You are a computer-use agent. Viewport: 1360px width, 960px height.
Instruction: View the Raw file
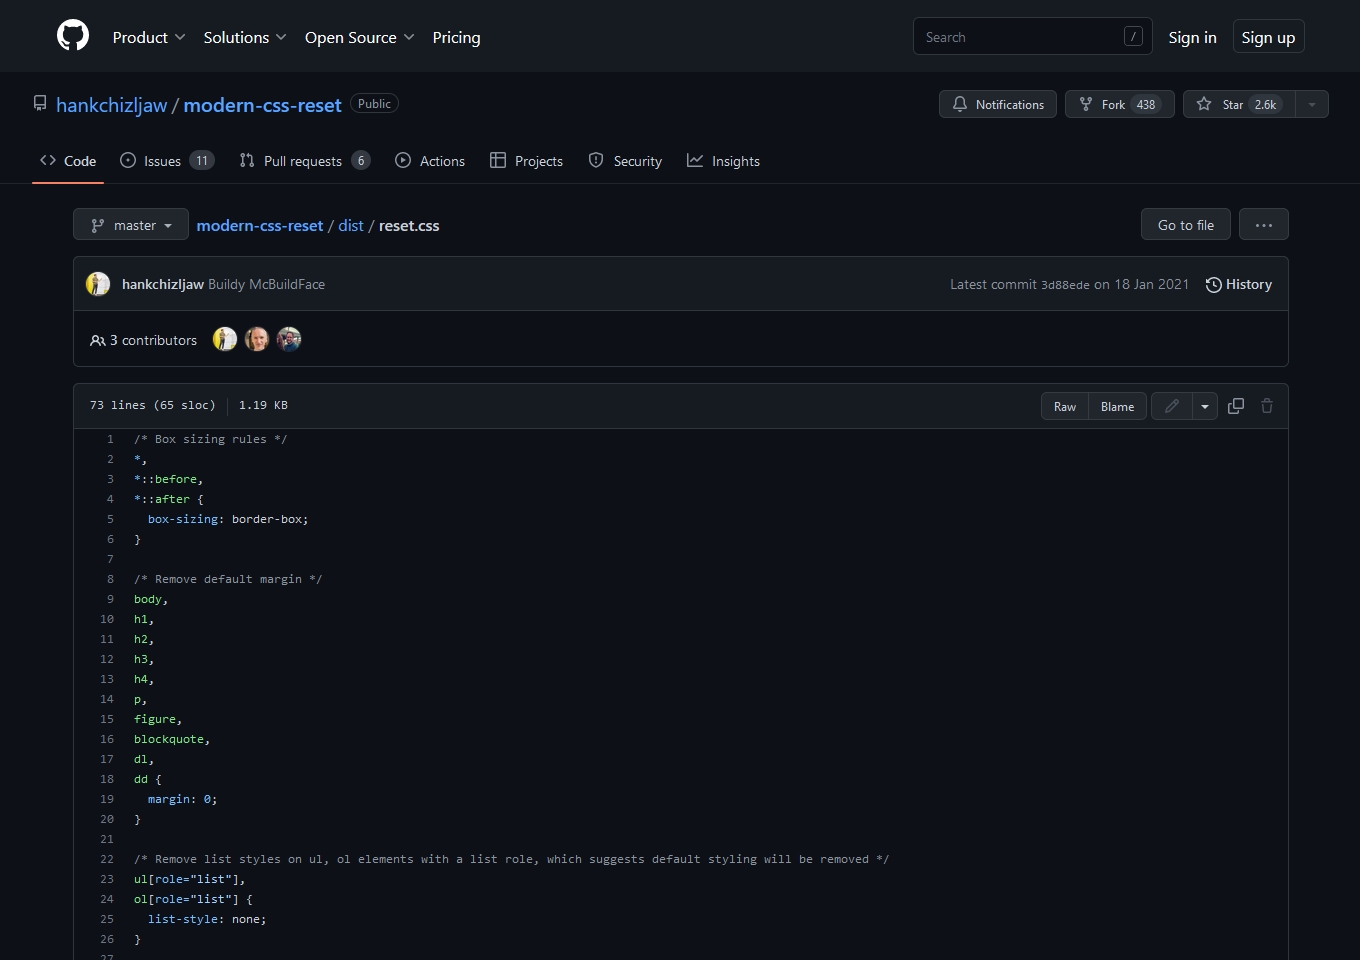(1065, 406)
